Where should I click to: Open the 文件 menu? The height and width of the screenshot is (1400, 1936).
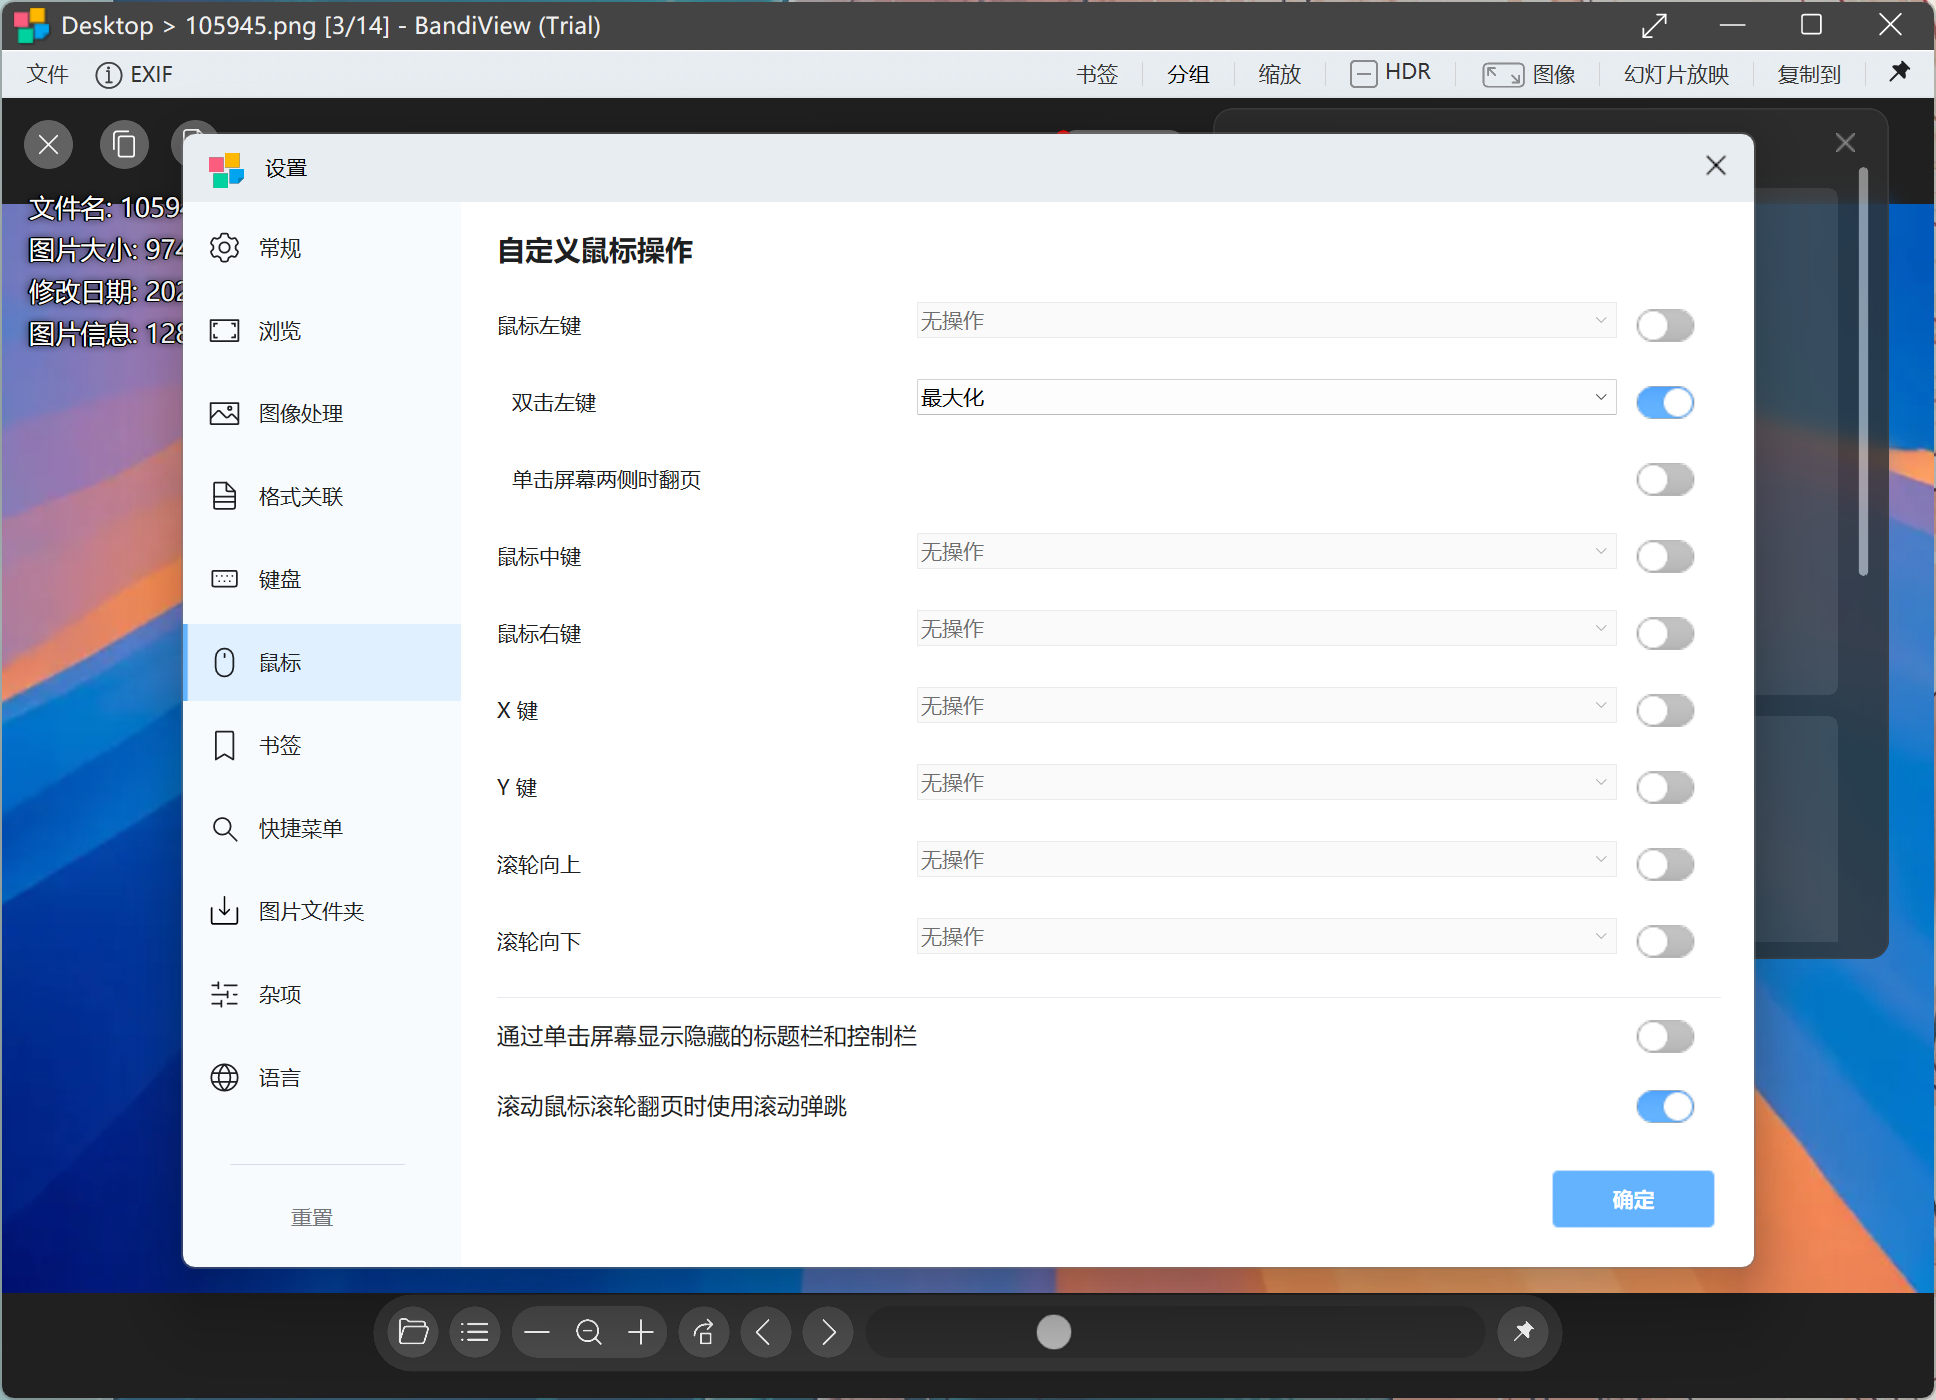tap(47, 75)
